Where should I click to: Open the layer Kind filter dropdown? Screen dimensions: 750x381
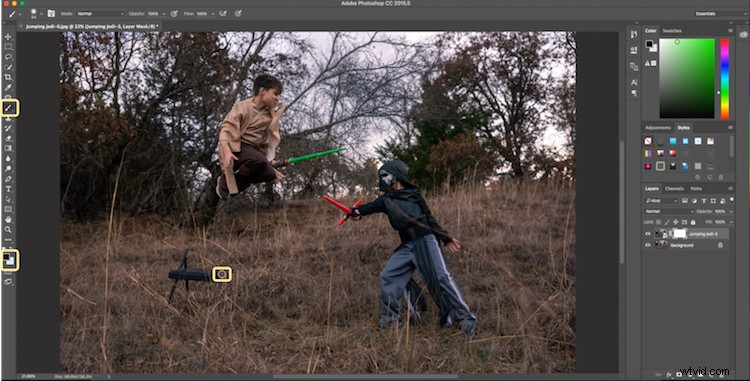point(662,201)
